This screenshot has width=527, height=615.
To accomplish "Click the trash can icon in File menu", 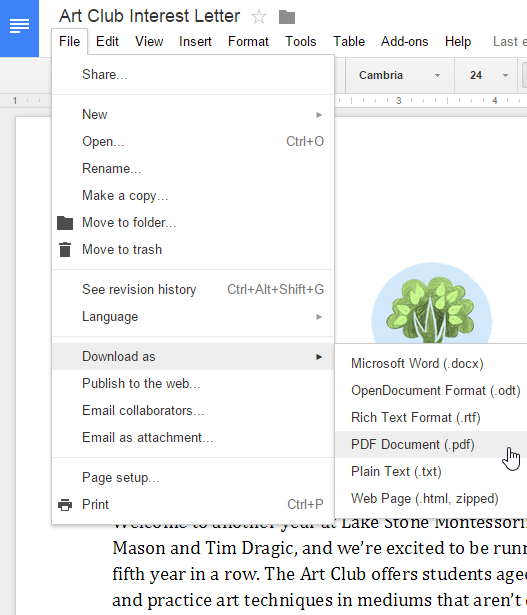I will [x=65, y=249].
